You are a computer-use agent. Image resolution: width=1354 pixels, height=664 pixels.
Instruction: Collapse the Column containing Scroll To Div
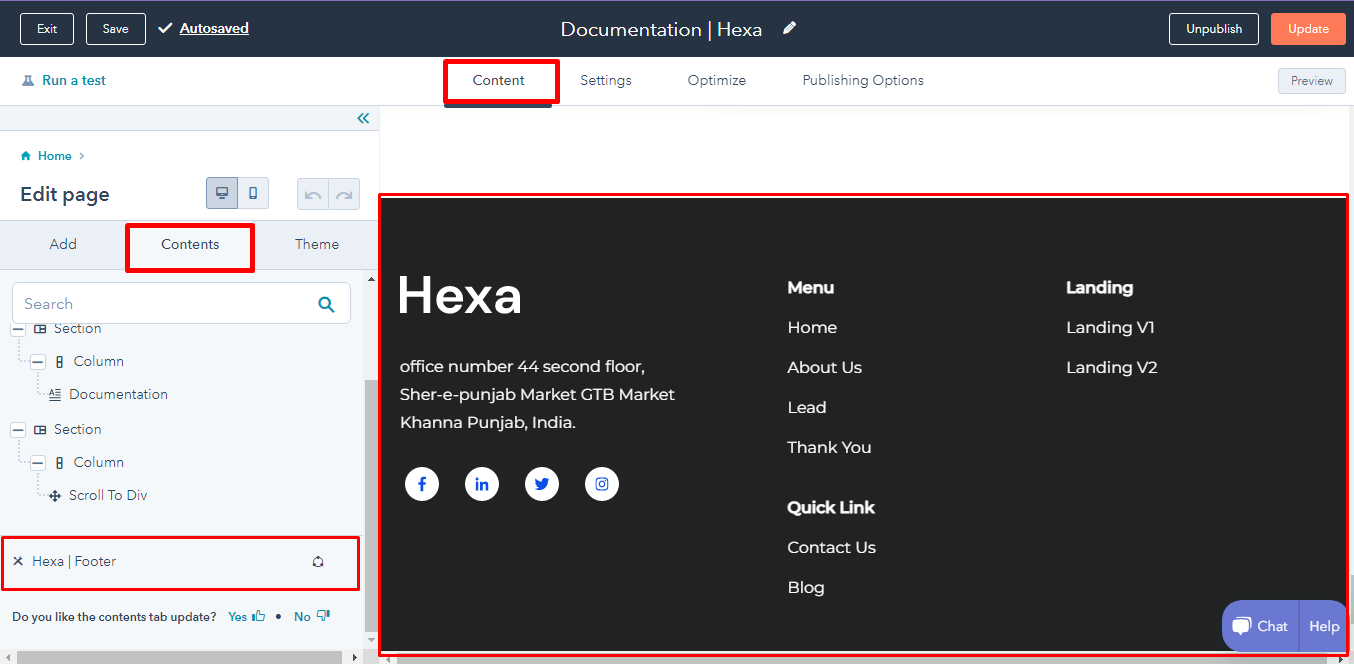click(x=38, y=462)
